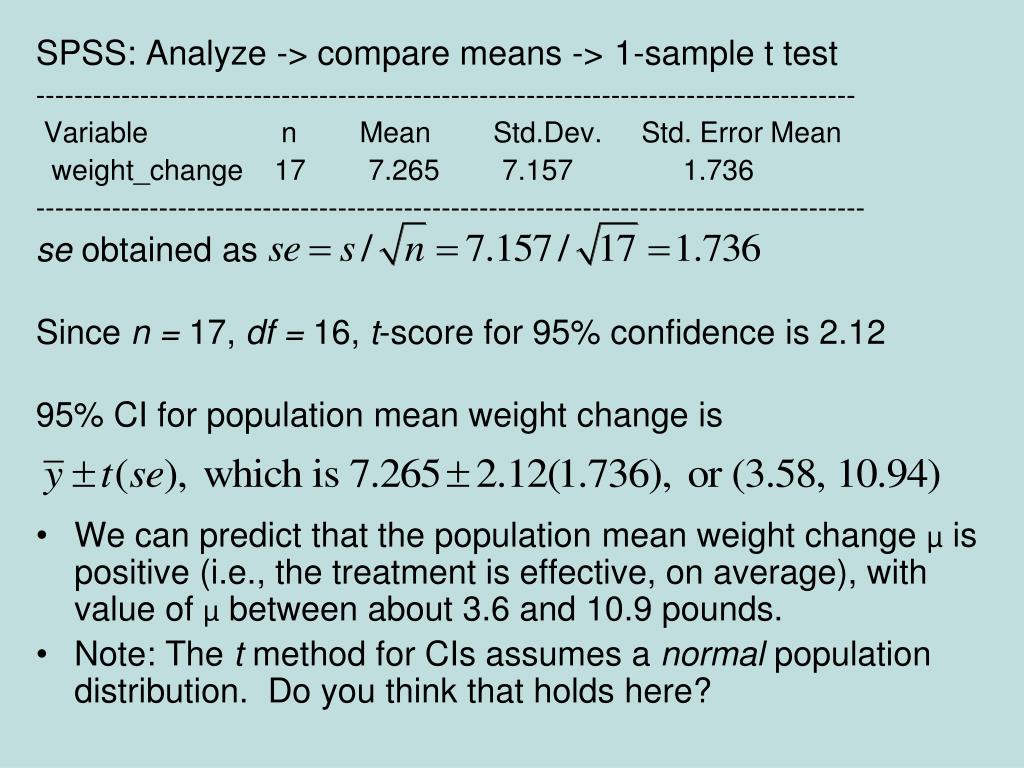The width and height of the screenshot is (1024, 768).
Task: Click the 'Mean' column header
Action: 395,133
